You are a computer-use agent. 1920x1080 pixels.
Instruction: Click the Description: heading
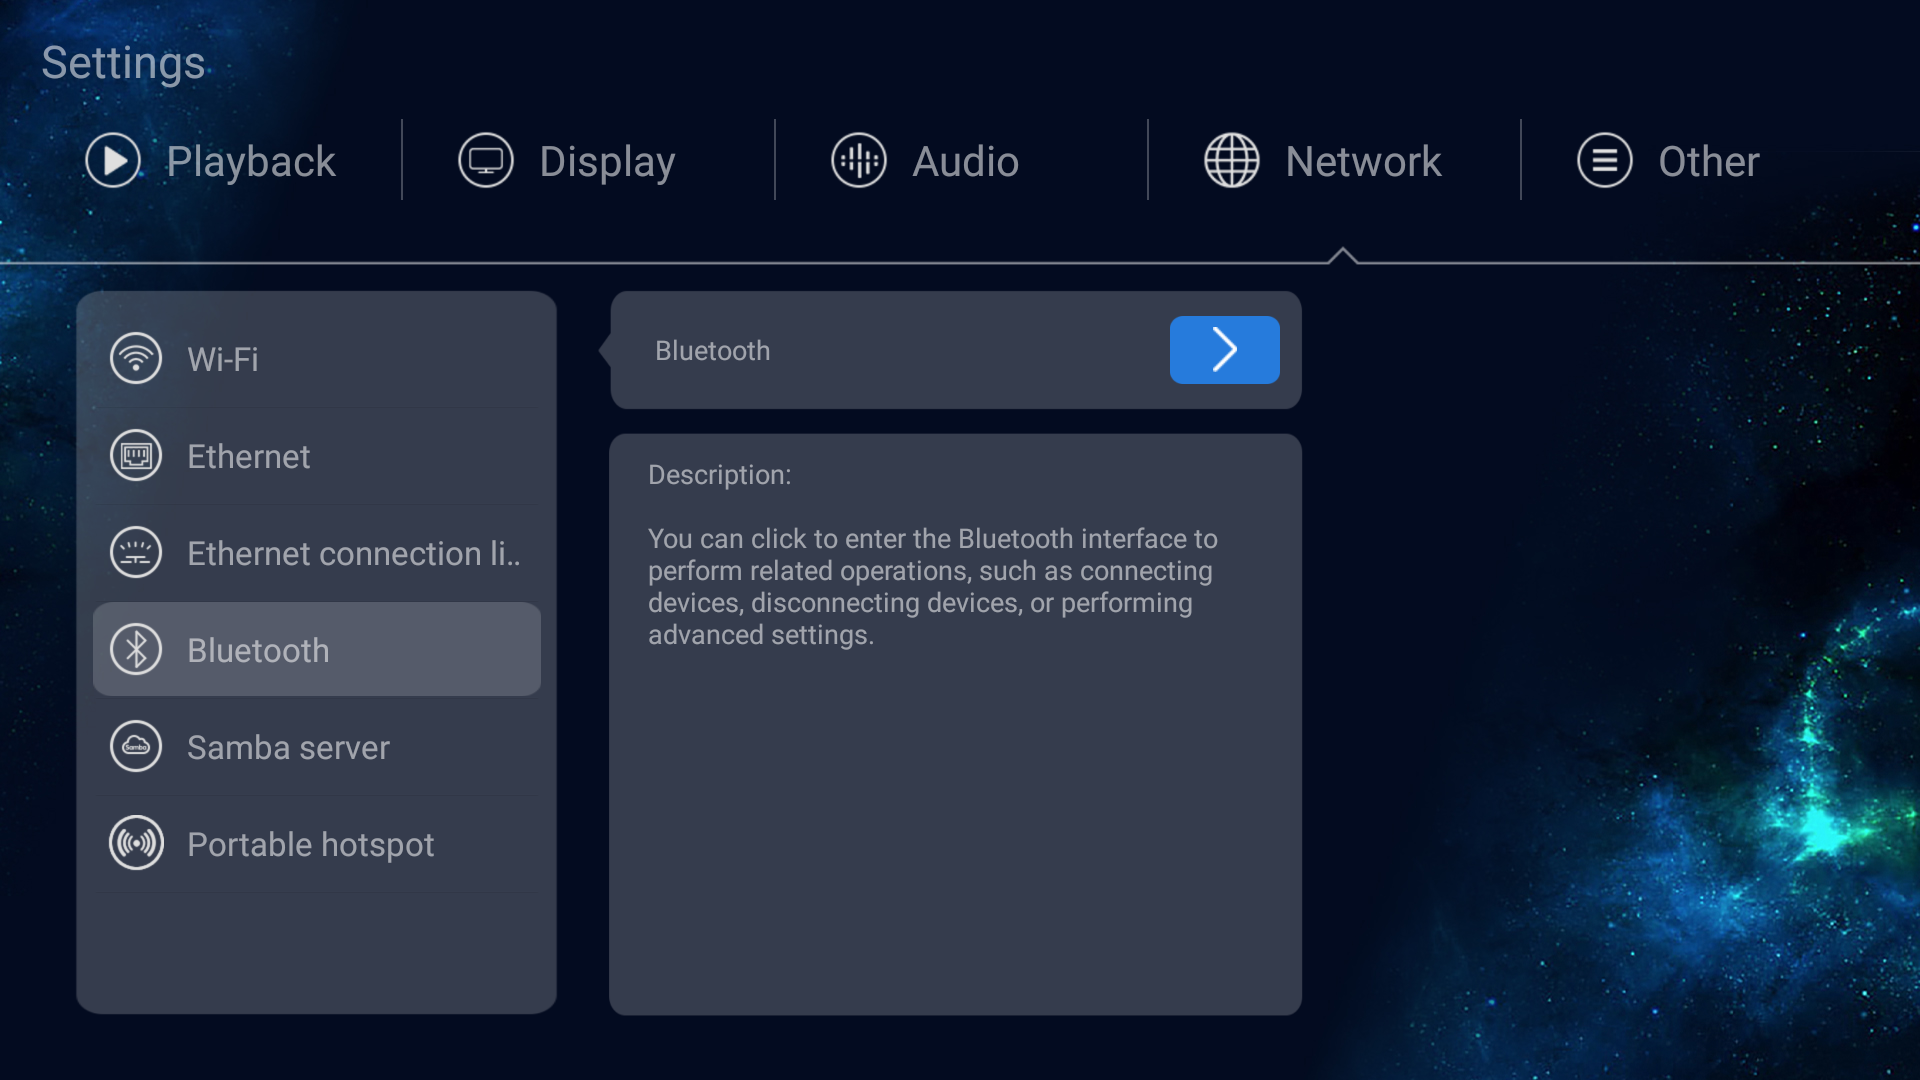pos(719,475)
